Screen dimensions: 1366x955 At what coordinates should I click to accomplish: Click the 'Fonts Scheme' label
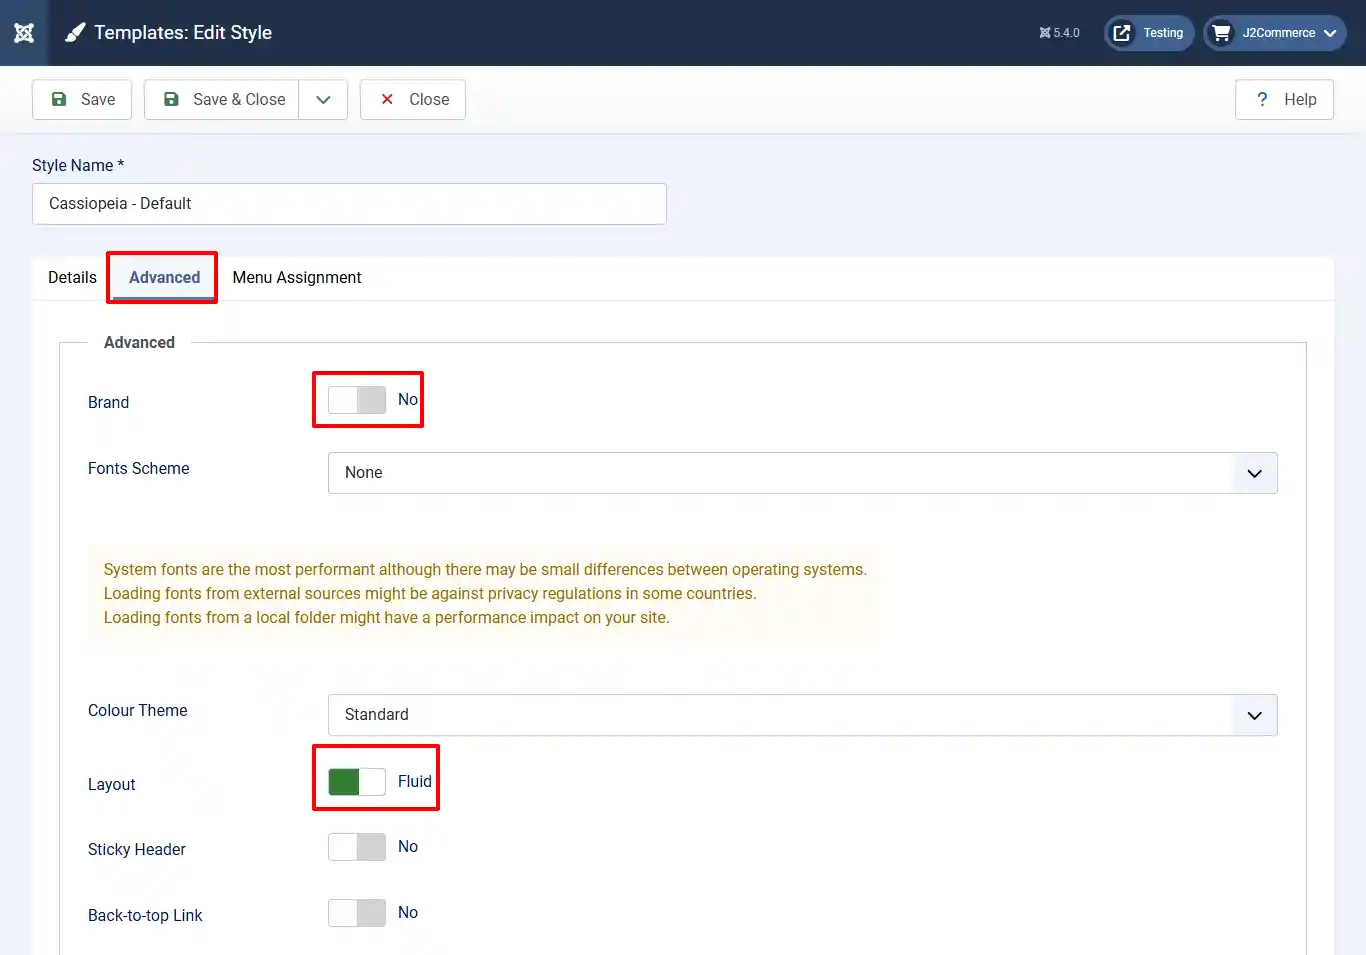pos(138,468)
